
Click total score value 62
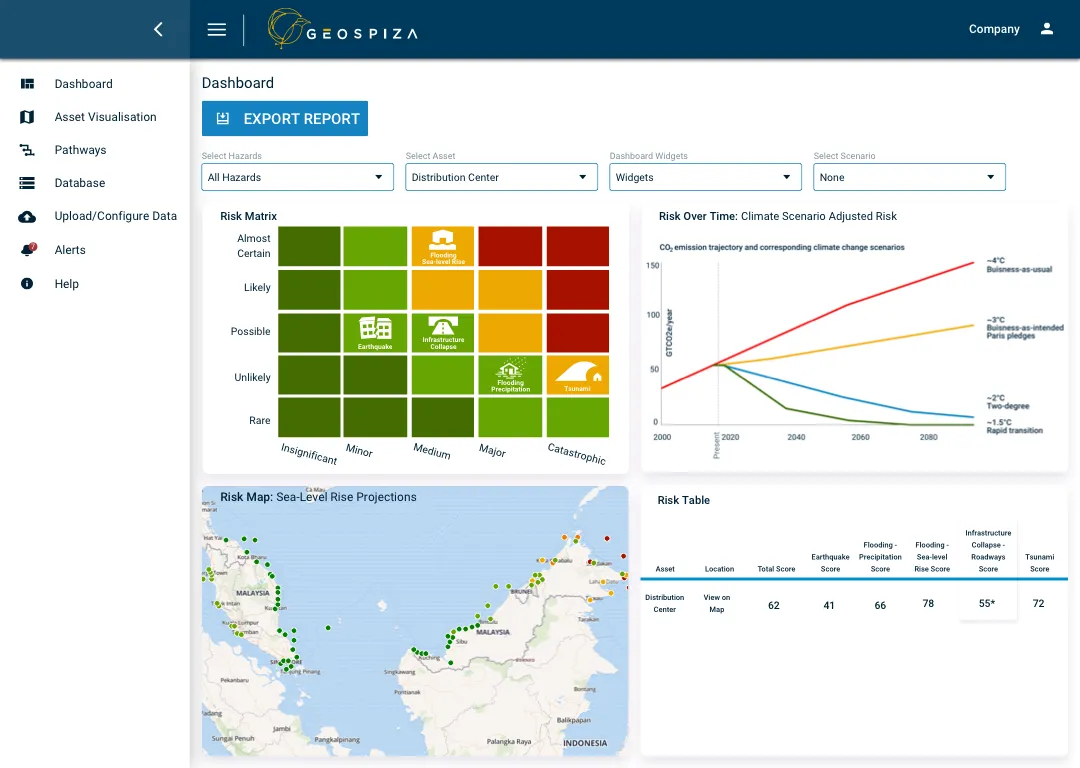[773, 605]
